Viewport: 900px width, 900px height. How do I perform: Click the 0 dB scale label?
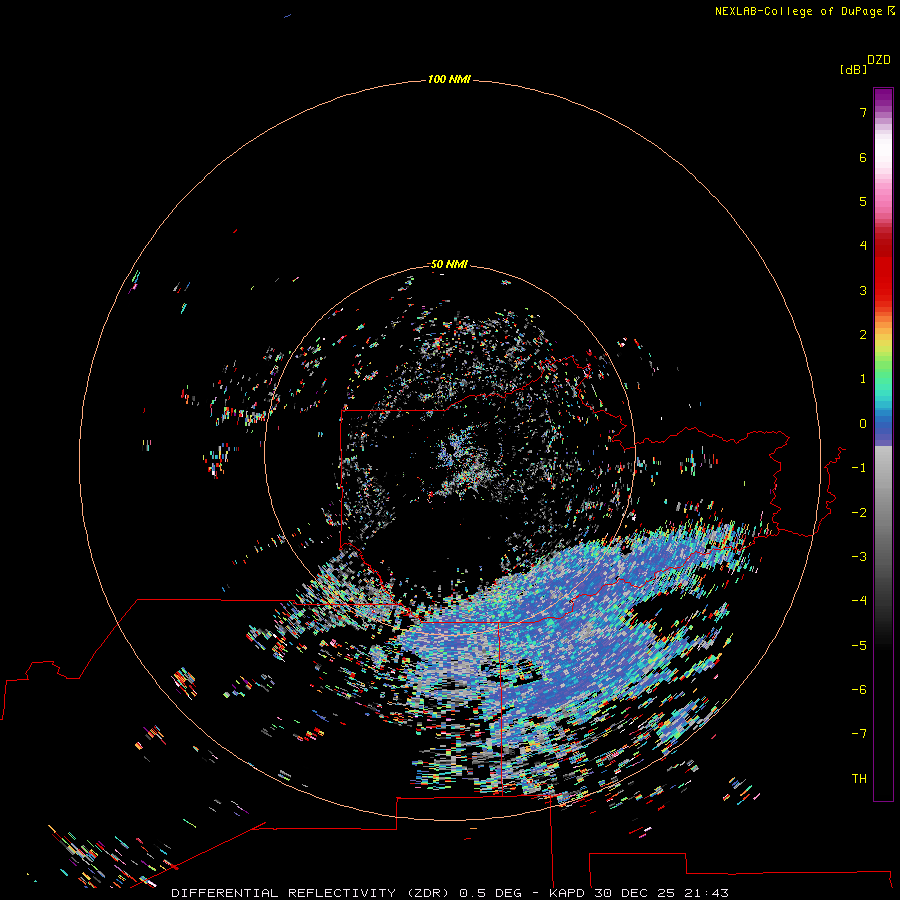click(863, 424)
